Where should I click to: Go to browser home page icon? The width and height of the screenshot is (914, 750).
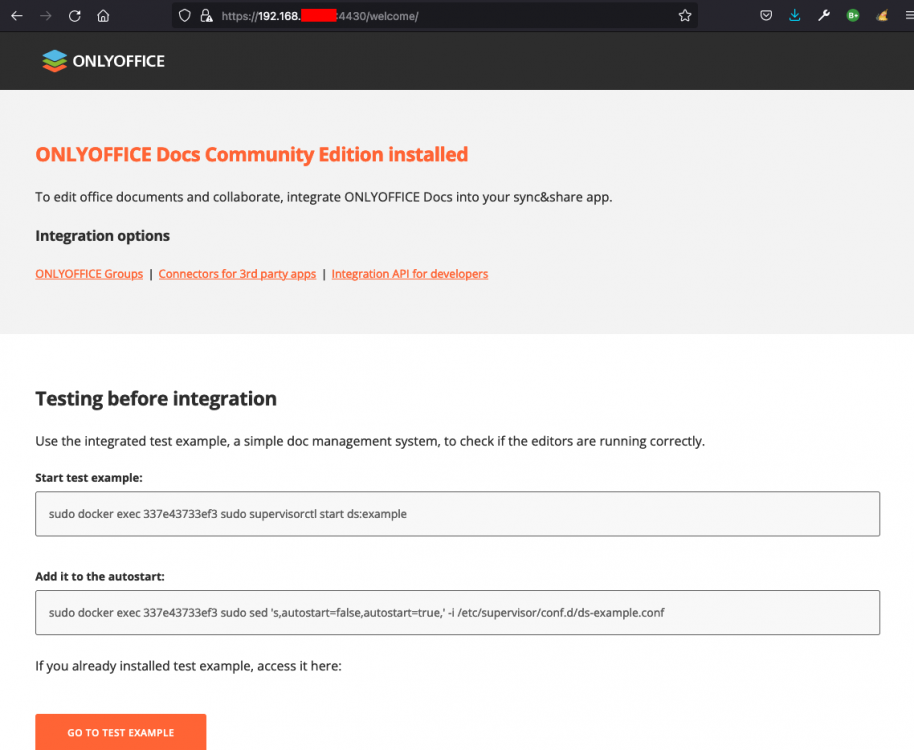pyautogui.click(x=103, y=16)
